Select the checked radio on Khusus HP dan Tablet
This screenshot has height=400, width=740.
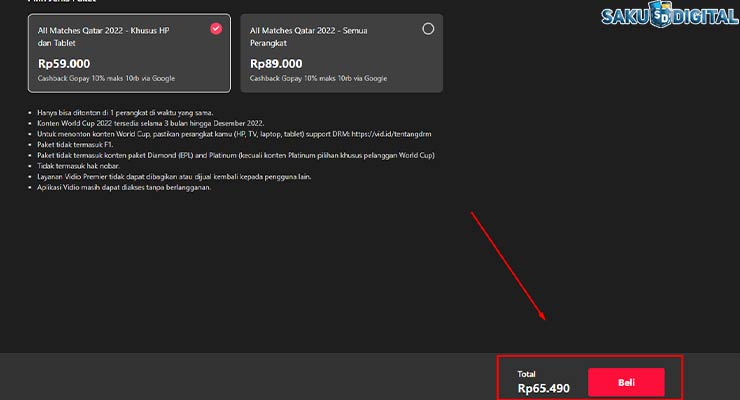216,29
